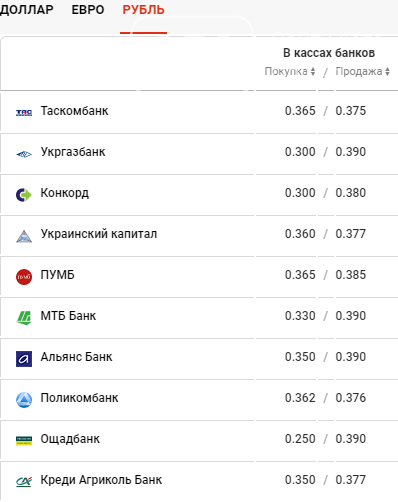The image size is (398, 502).
Task: Click the Альянс Банк logo icon
Action: pyautogui.click(x=24, y=359)
